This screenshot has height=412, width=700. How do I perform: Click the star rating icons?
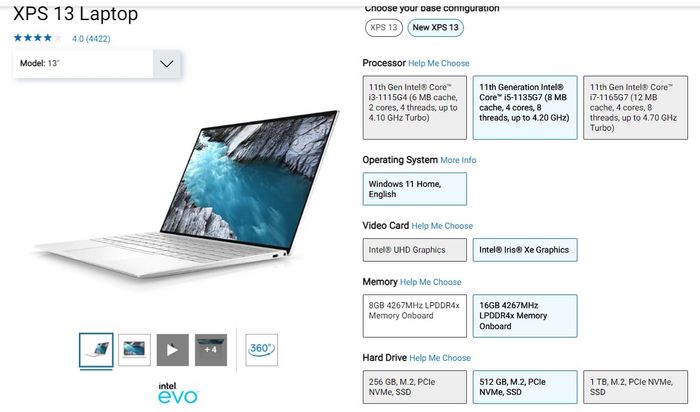(38, 38)
